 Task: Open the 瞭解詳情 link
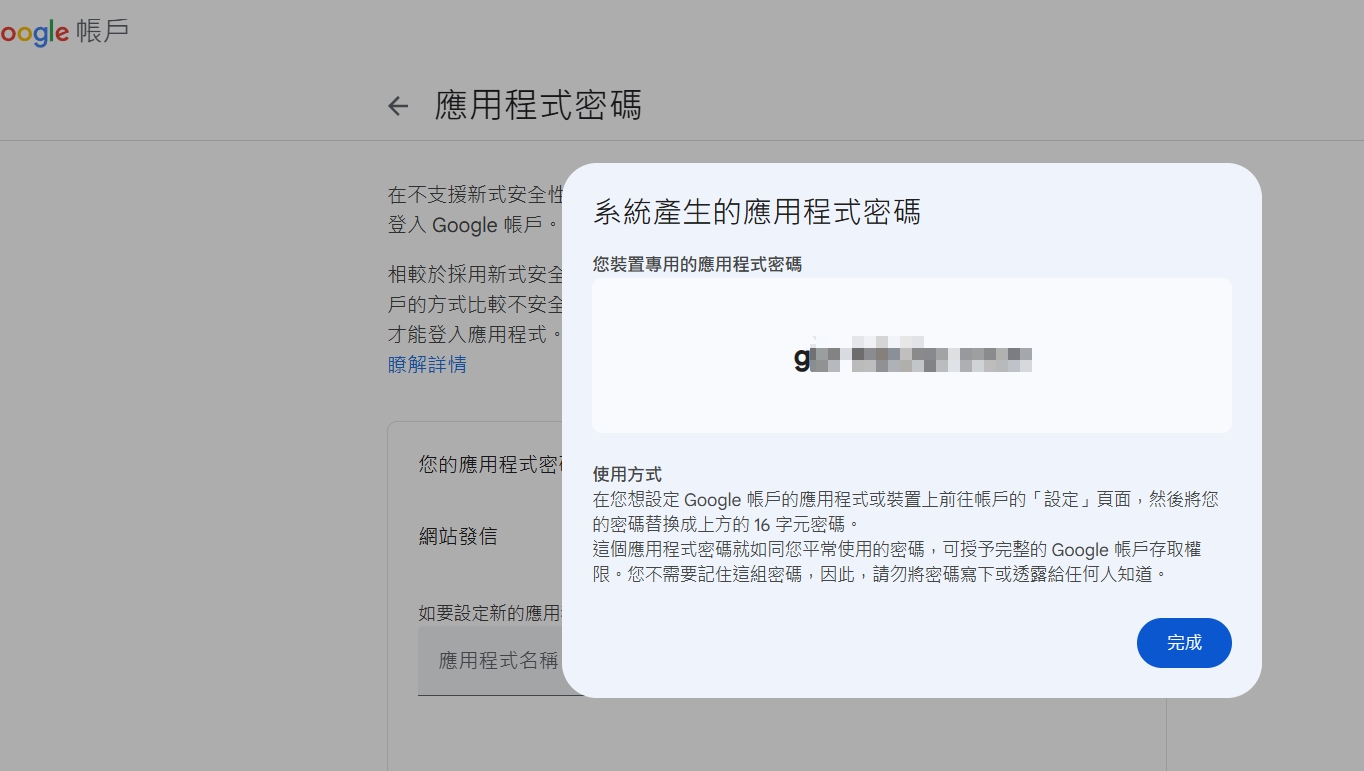[427, 364]
